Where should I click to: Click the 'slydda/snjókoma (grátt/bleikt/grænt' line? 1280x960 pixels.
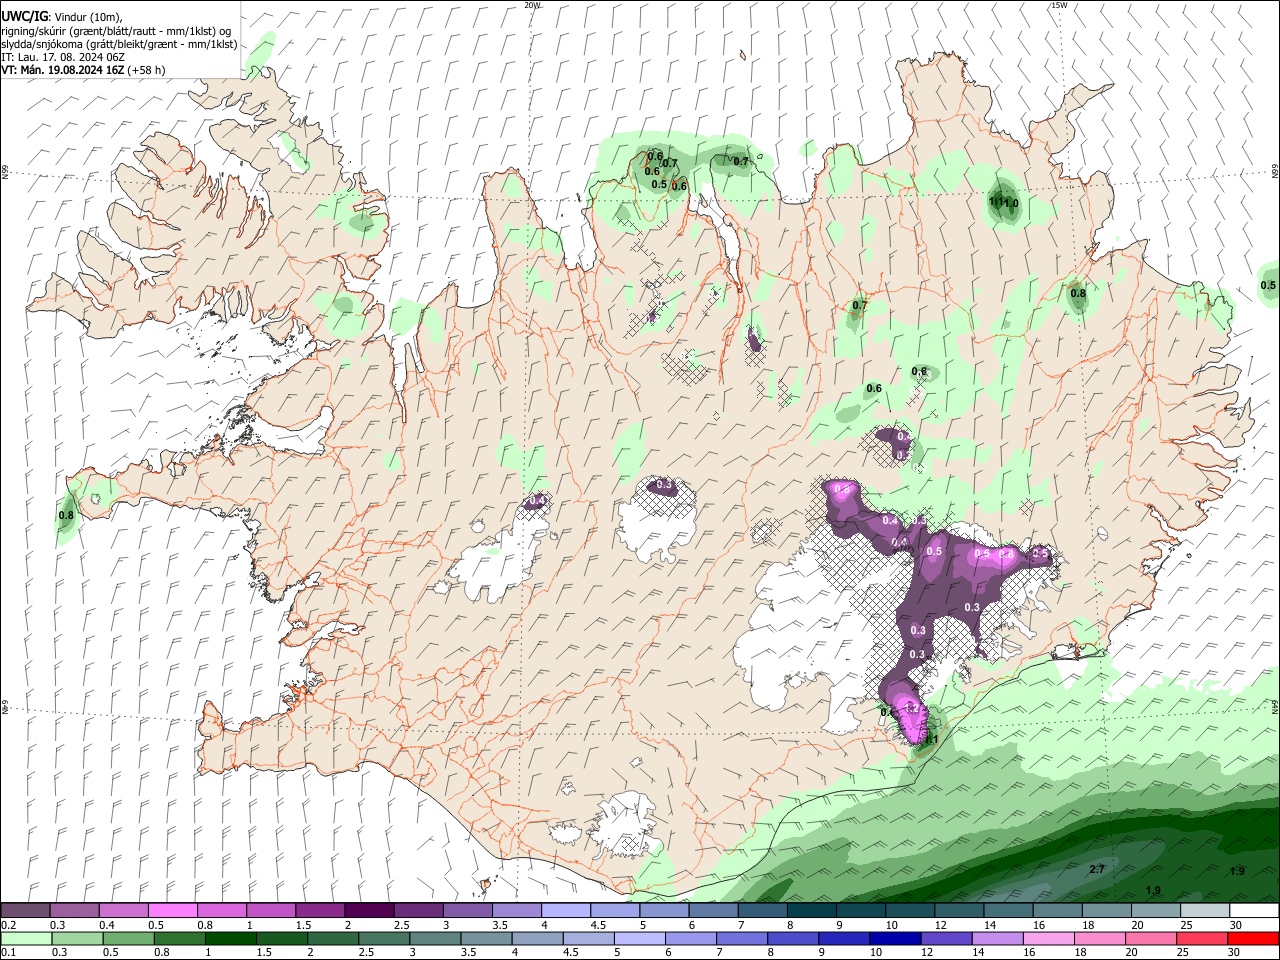click(119, 44)
